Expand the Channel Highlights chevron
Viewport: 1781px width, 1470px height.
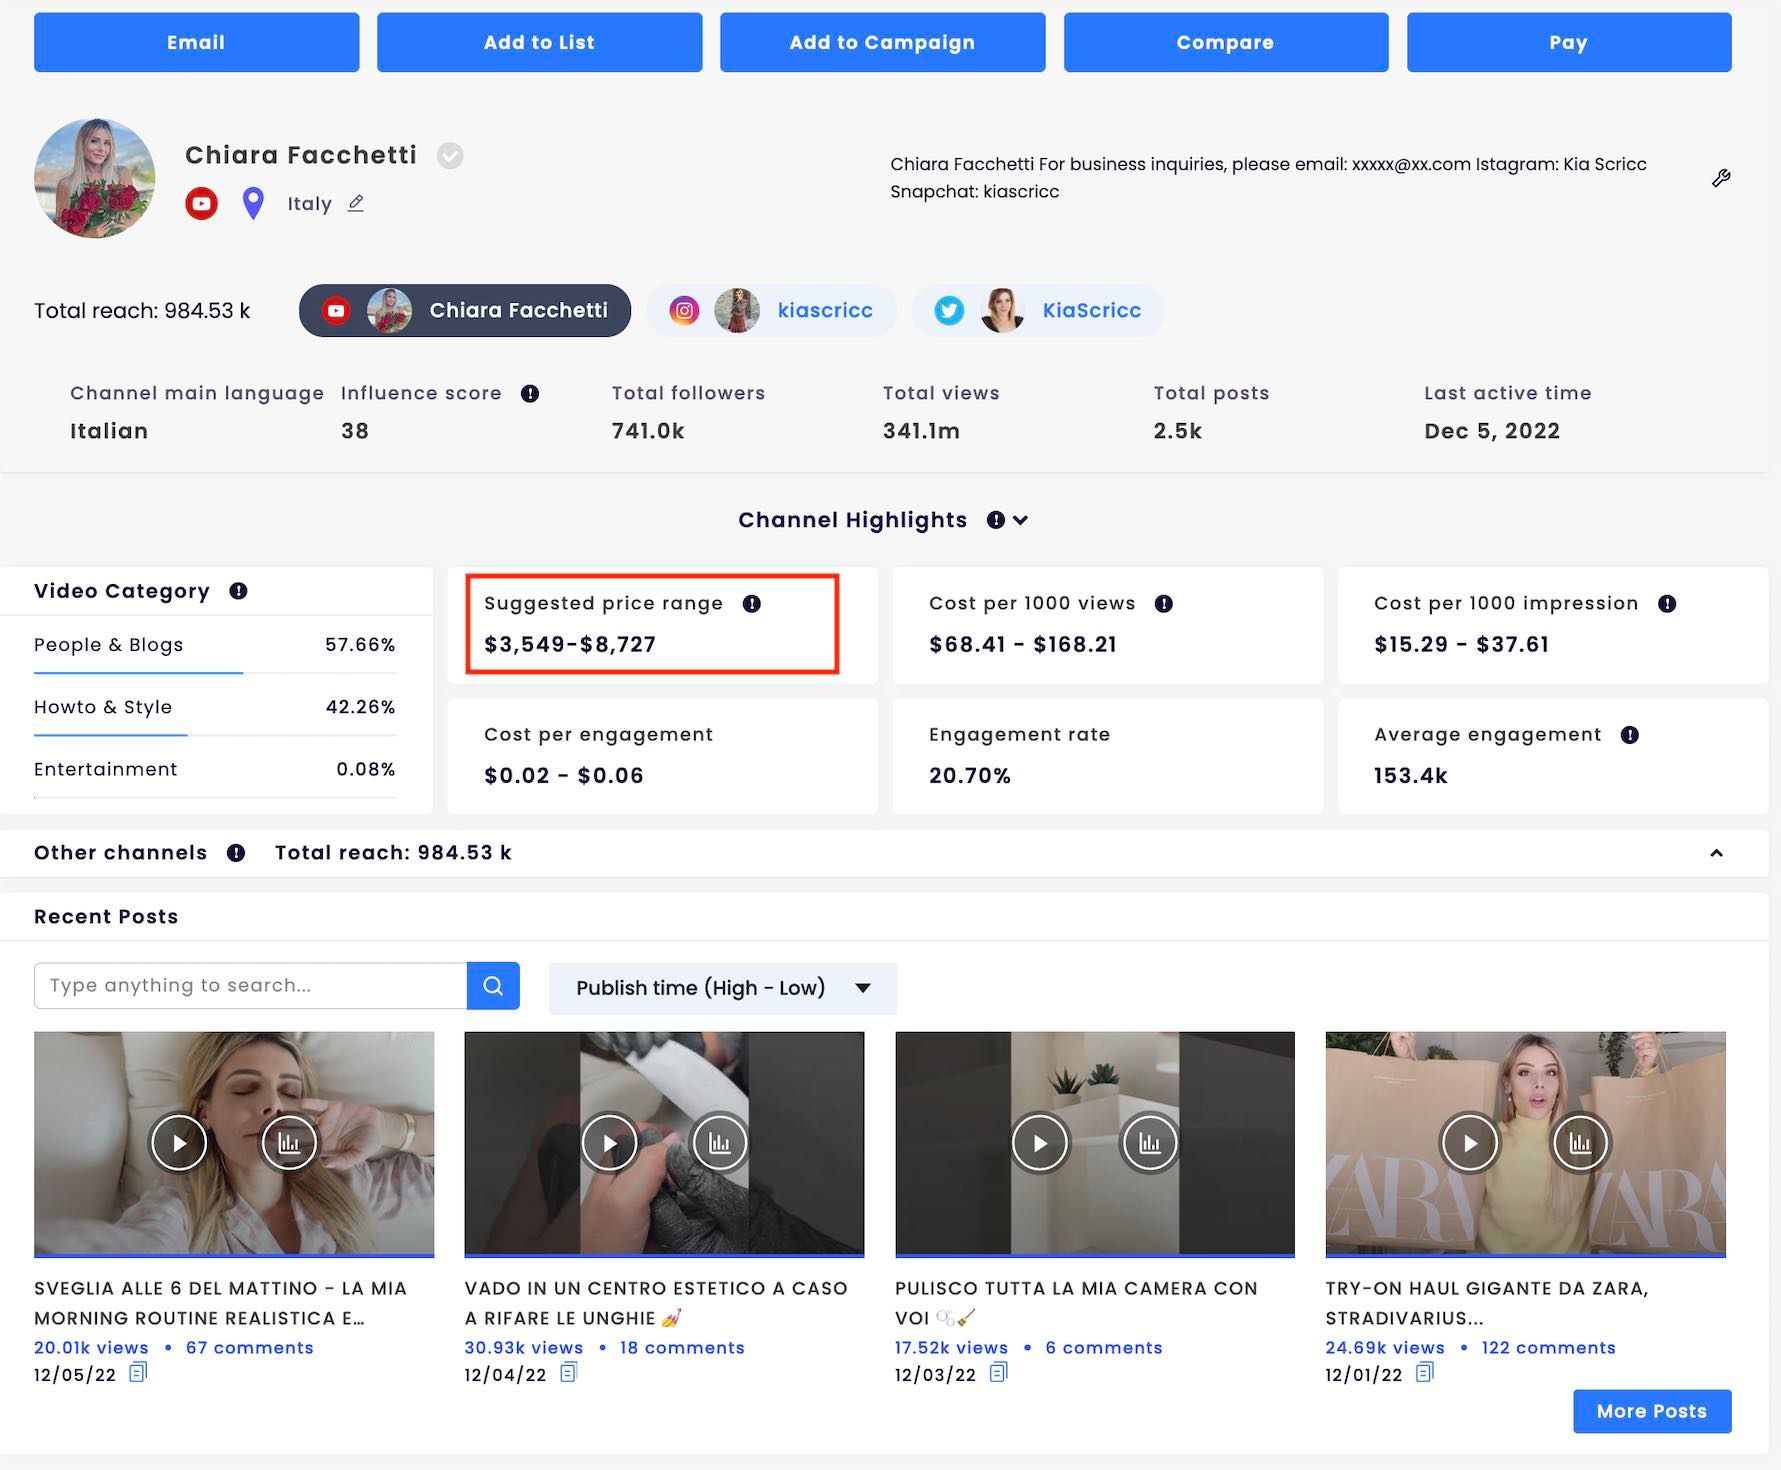click(1020, 520)
